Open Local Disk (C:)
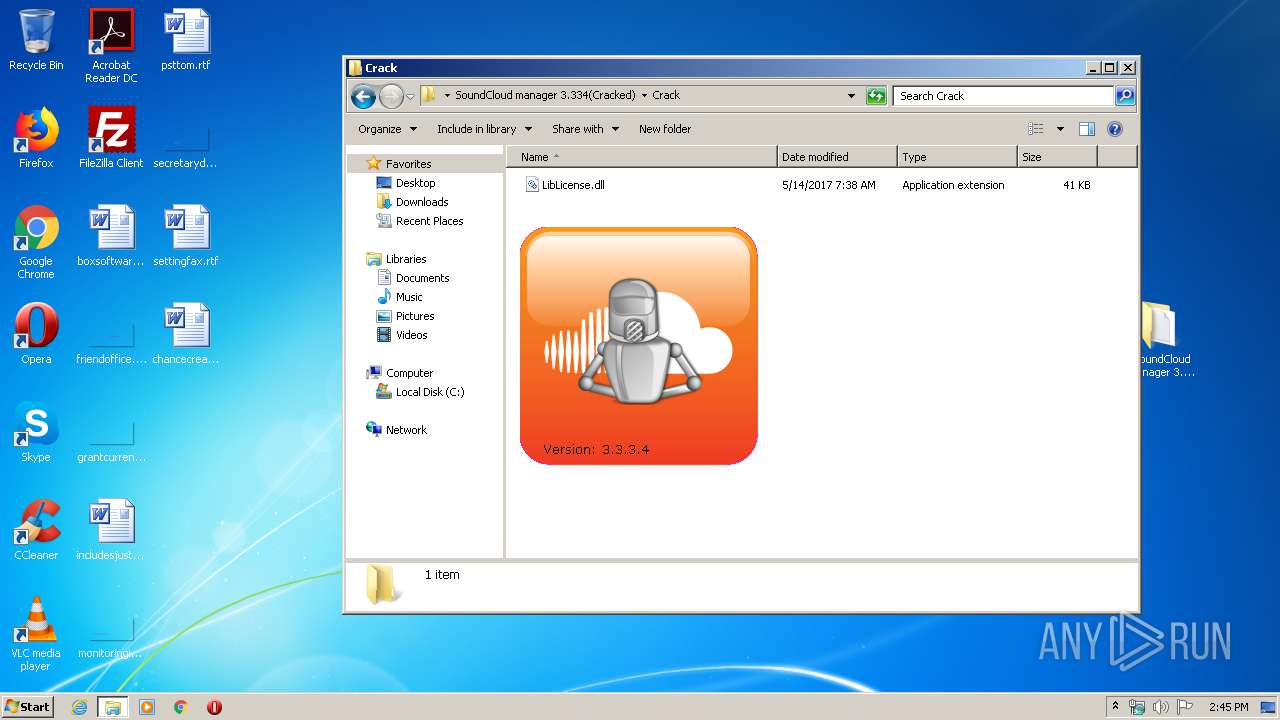The width and height of the screenshot is (1280, 720). click(x=430, y=392)
